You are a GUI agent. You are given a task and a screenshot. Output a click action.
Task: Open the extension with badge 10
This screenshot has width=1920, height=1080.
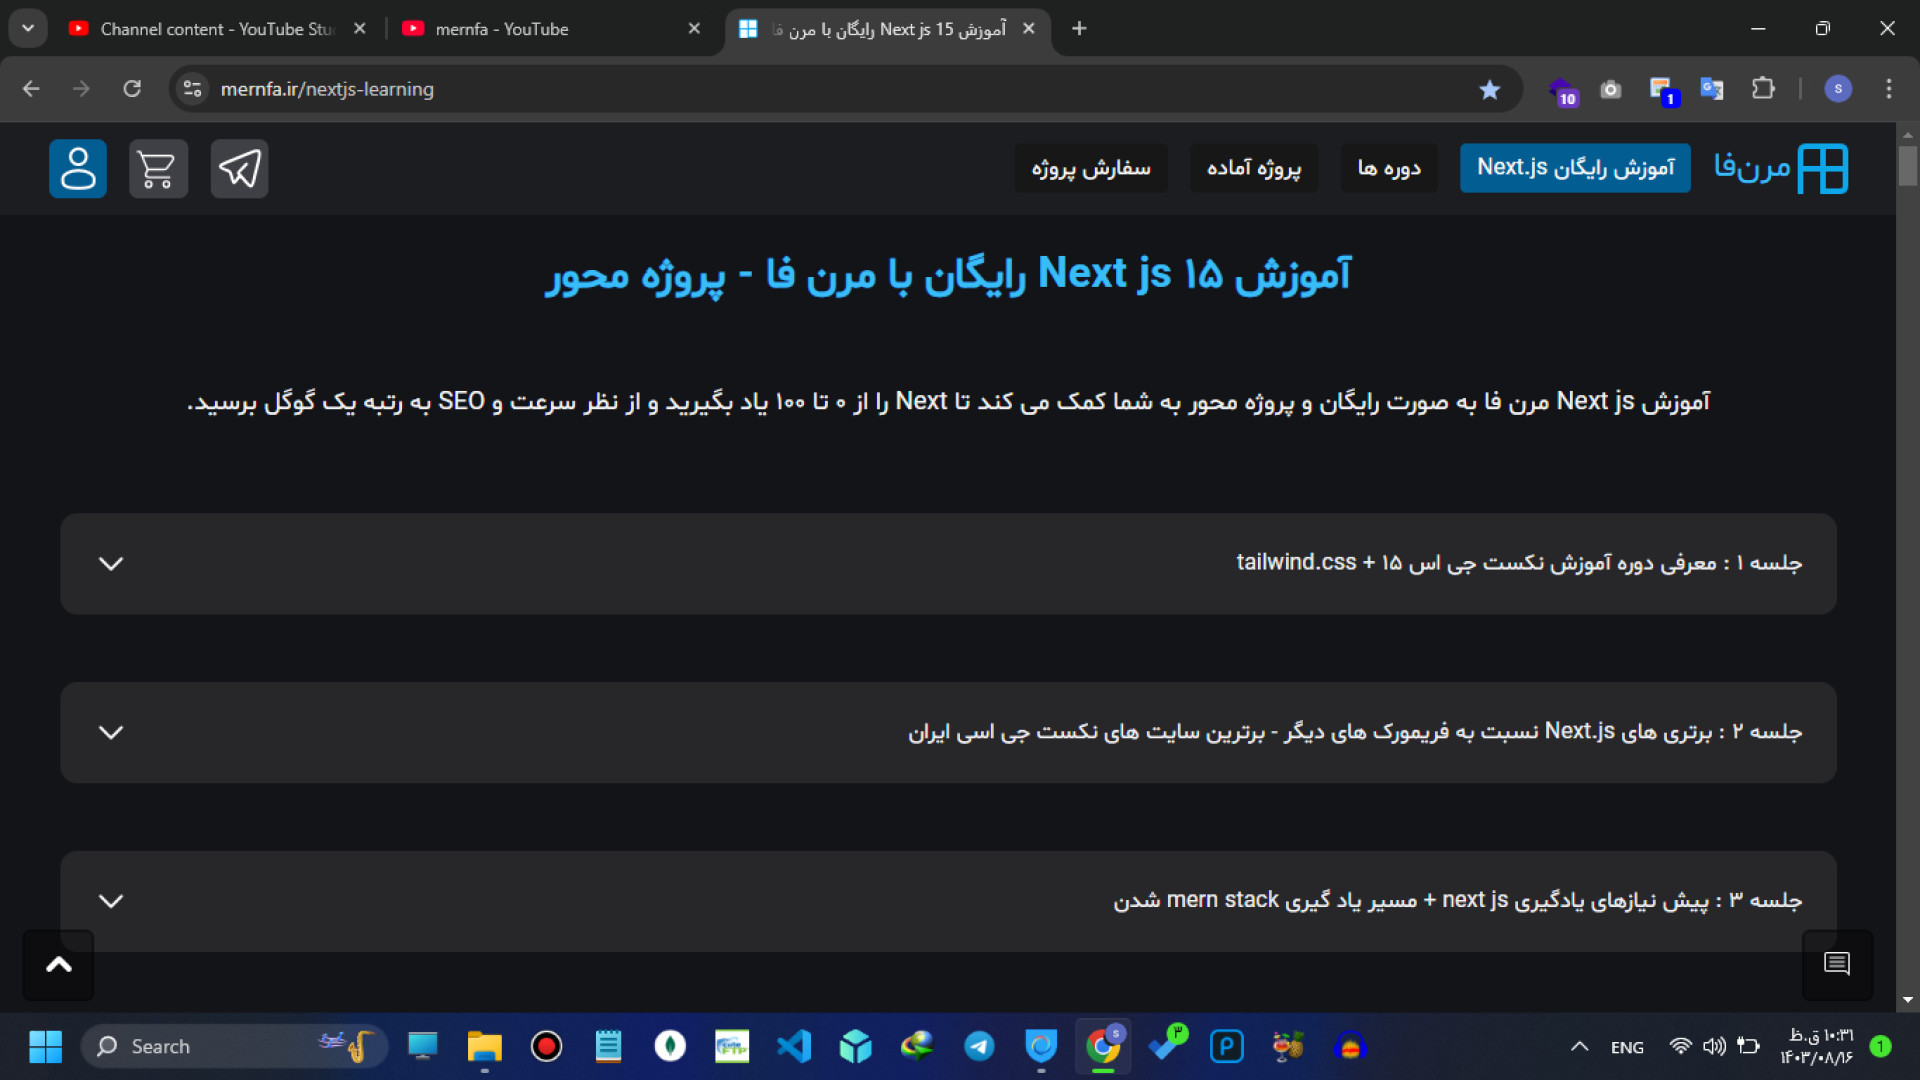point(1562,91)
